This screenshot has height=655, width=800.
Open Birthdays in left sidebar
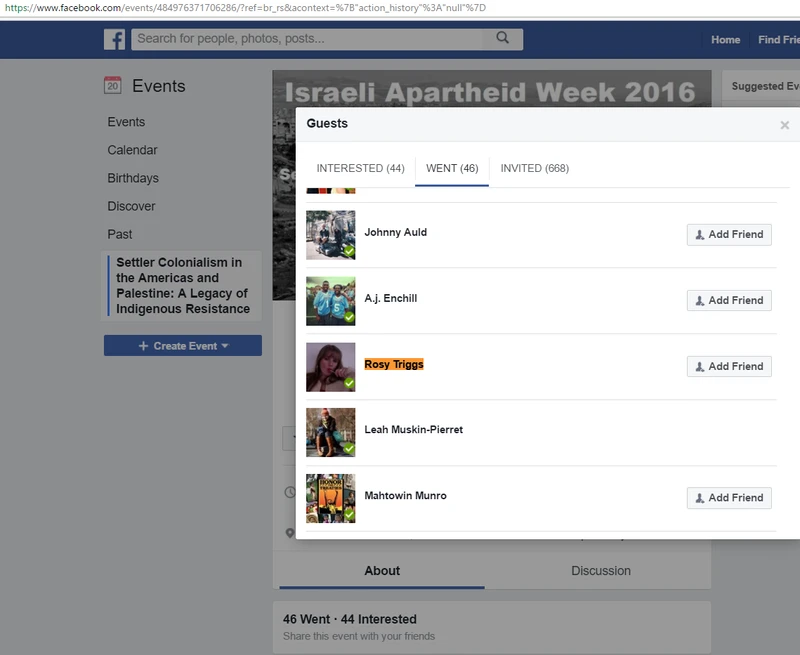[133, 178]
